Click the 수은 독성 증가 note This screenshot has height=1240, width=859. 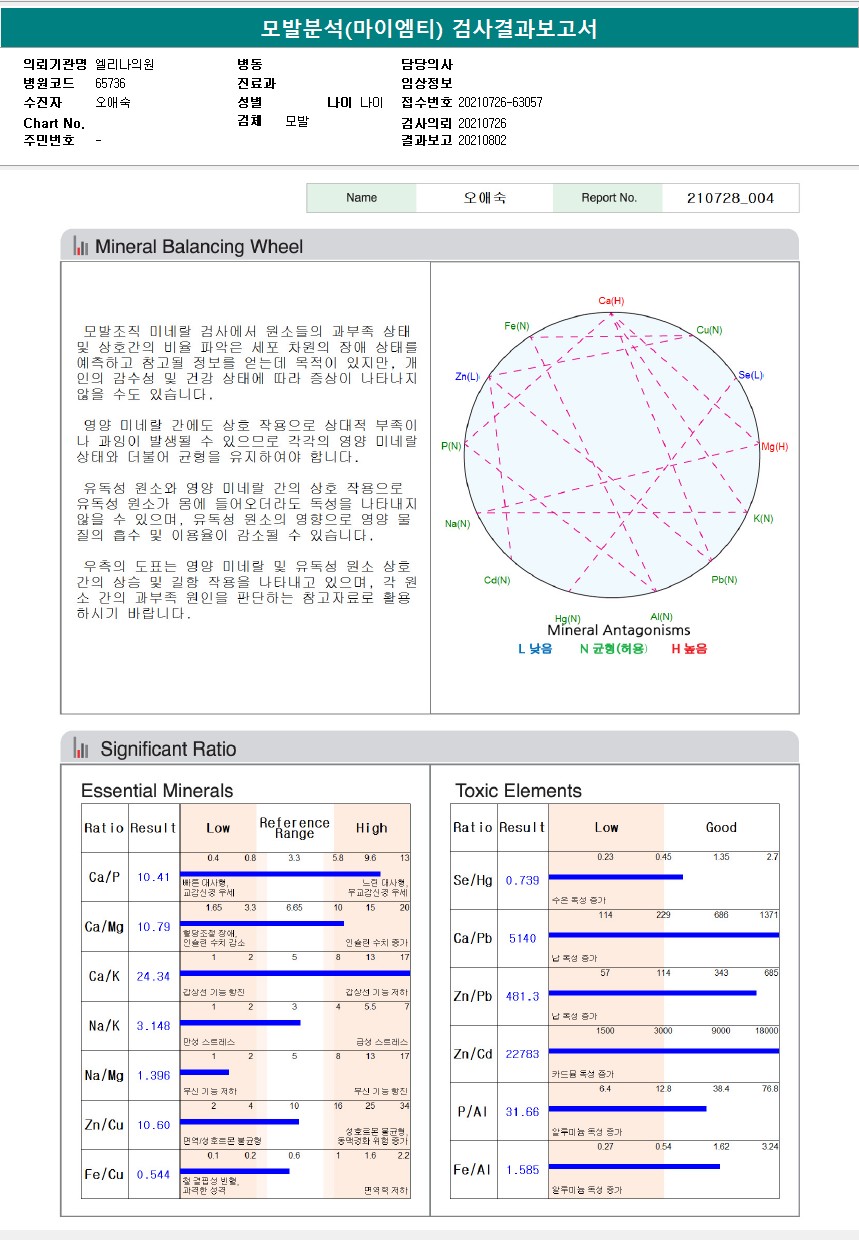tap(579, 900)
